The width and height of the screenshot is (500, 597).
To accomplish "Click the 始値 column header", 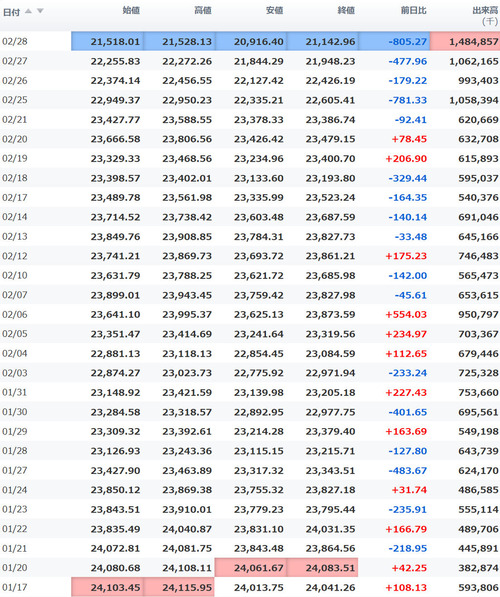I will (x=131, y=11).
